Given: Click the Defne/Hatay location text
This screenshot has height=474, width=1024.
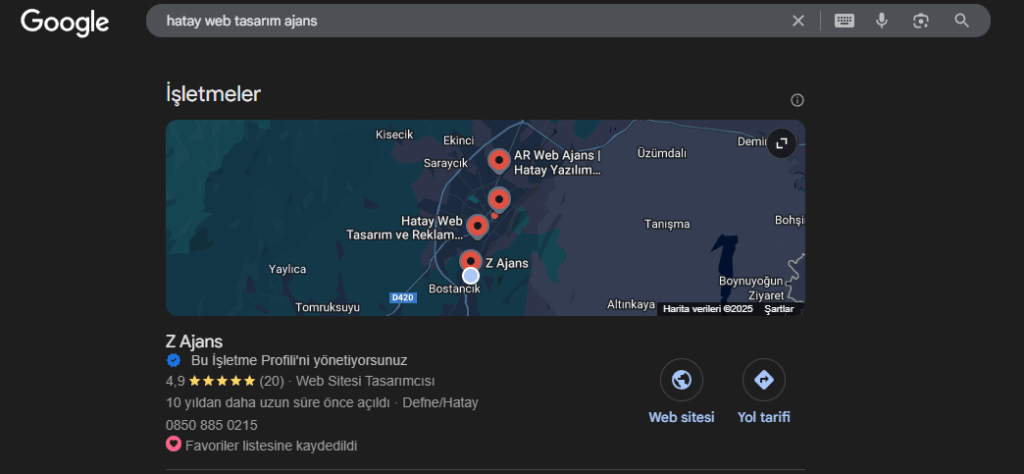Looking at the screenshot, I should pos(440,403).
